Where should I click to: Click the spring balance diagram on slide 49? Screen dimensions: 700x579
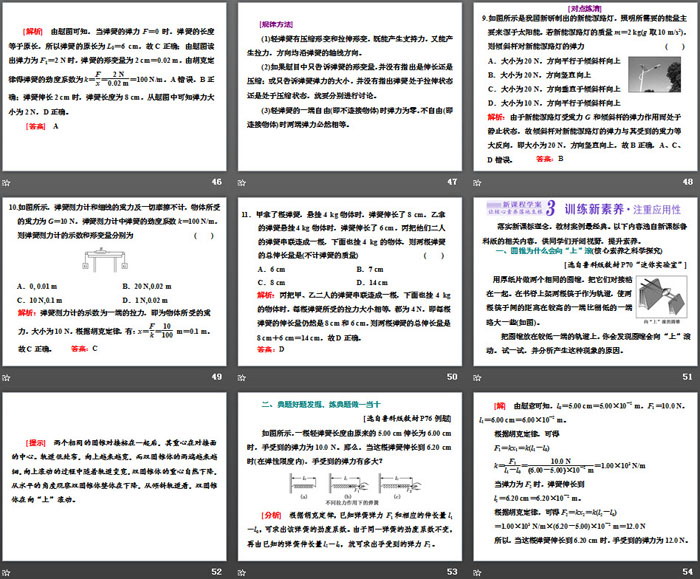pyautogui.click(x=105, y=260)
